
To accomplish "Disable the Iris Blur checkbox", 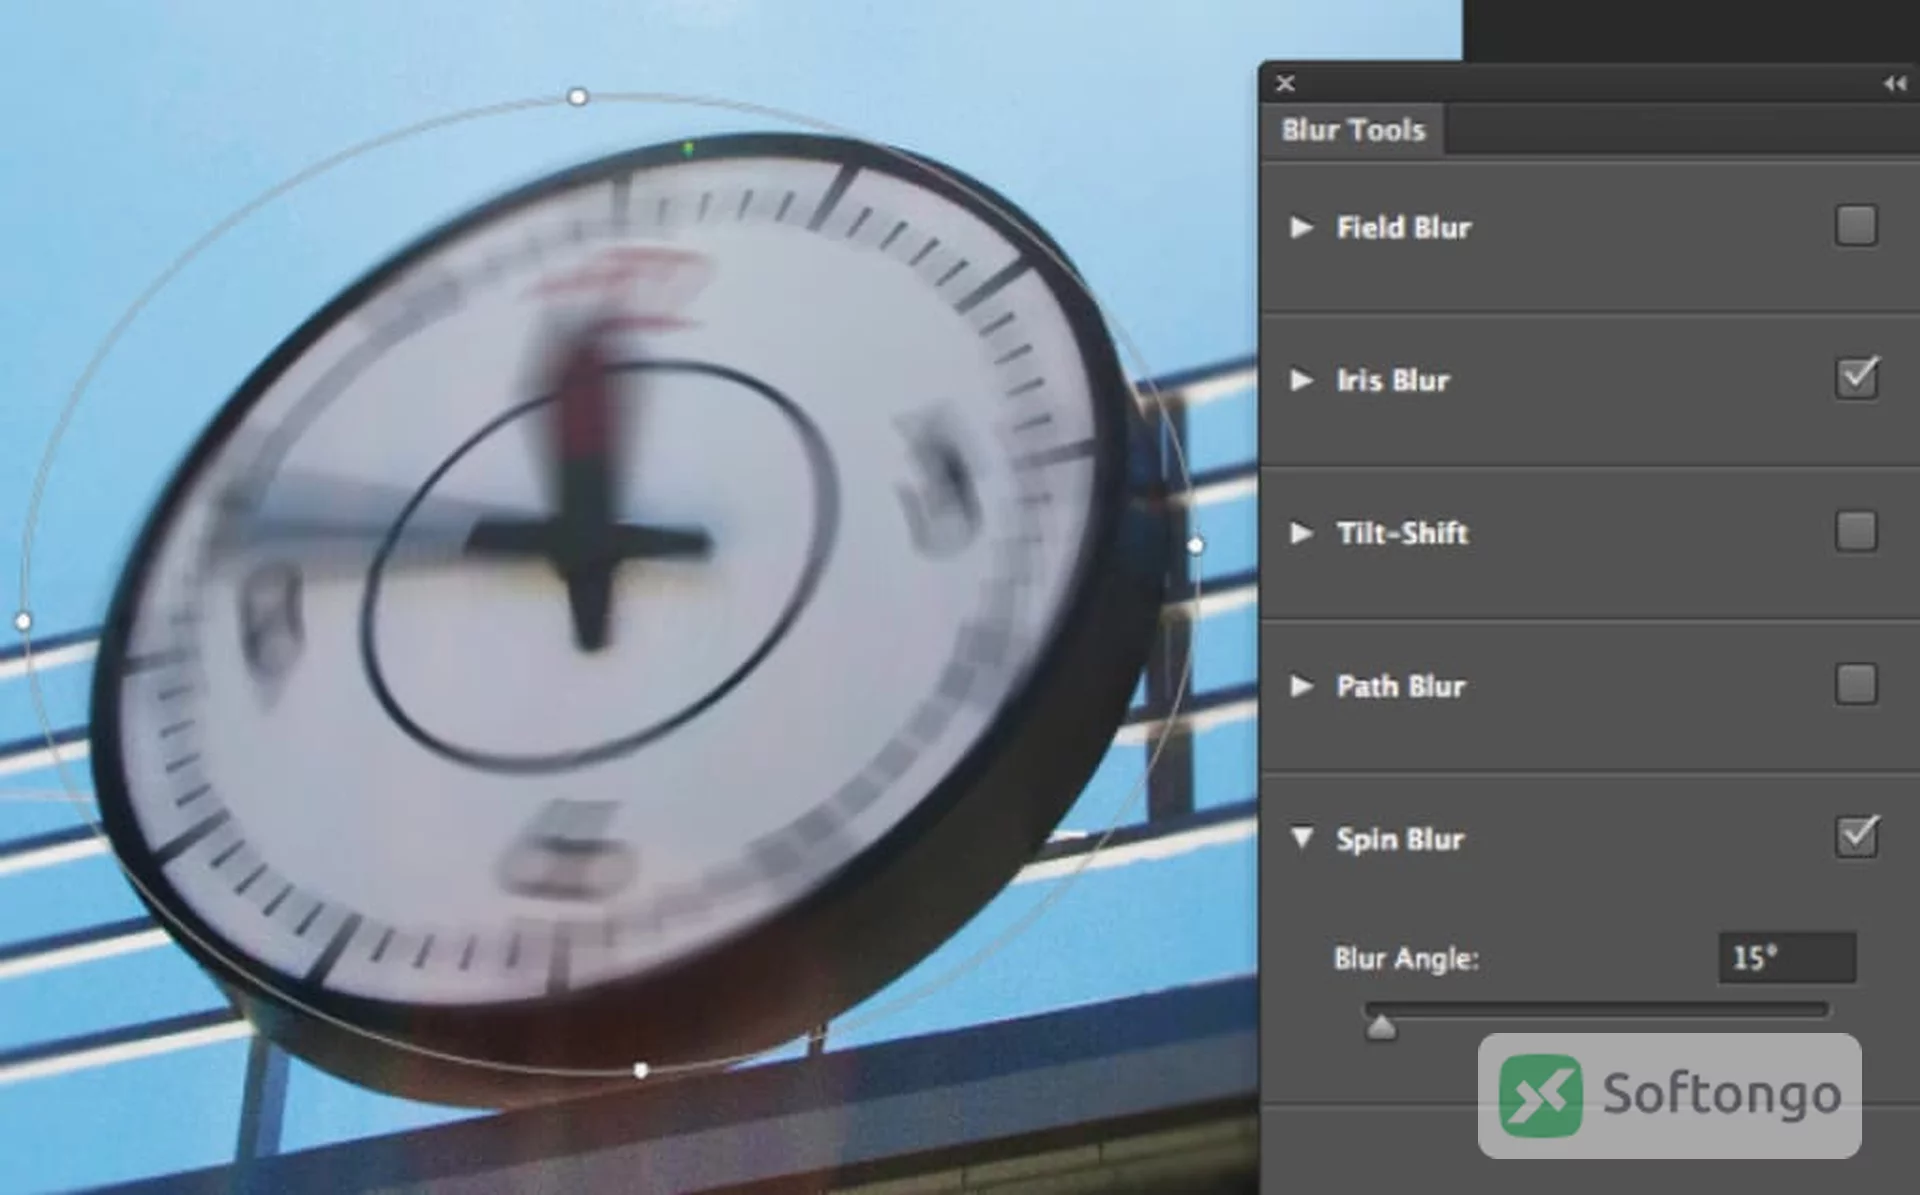I will click(1856, 378).
